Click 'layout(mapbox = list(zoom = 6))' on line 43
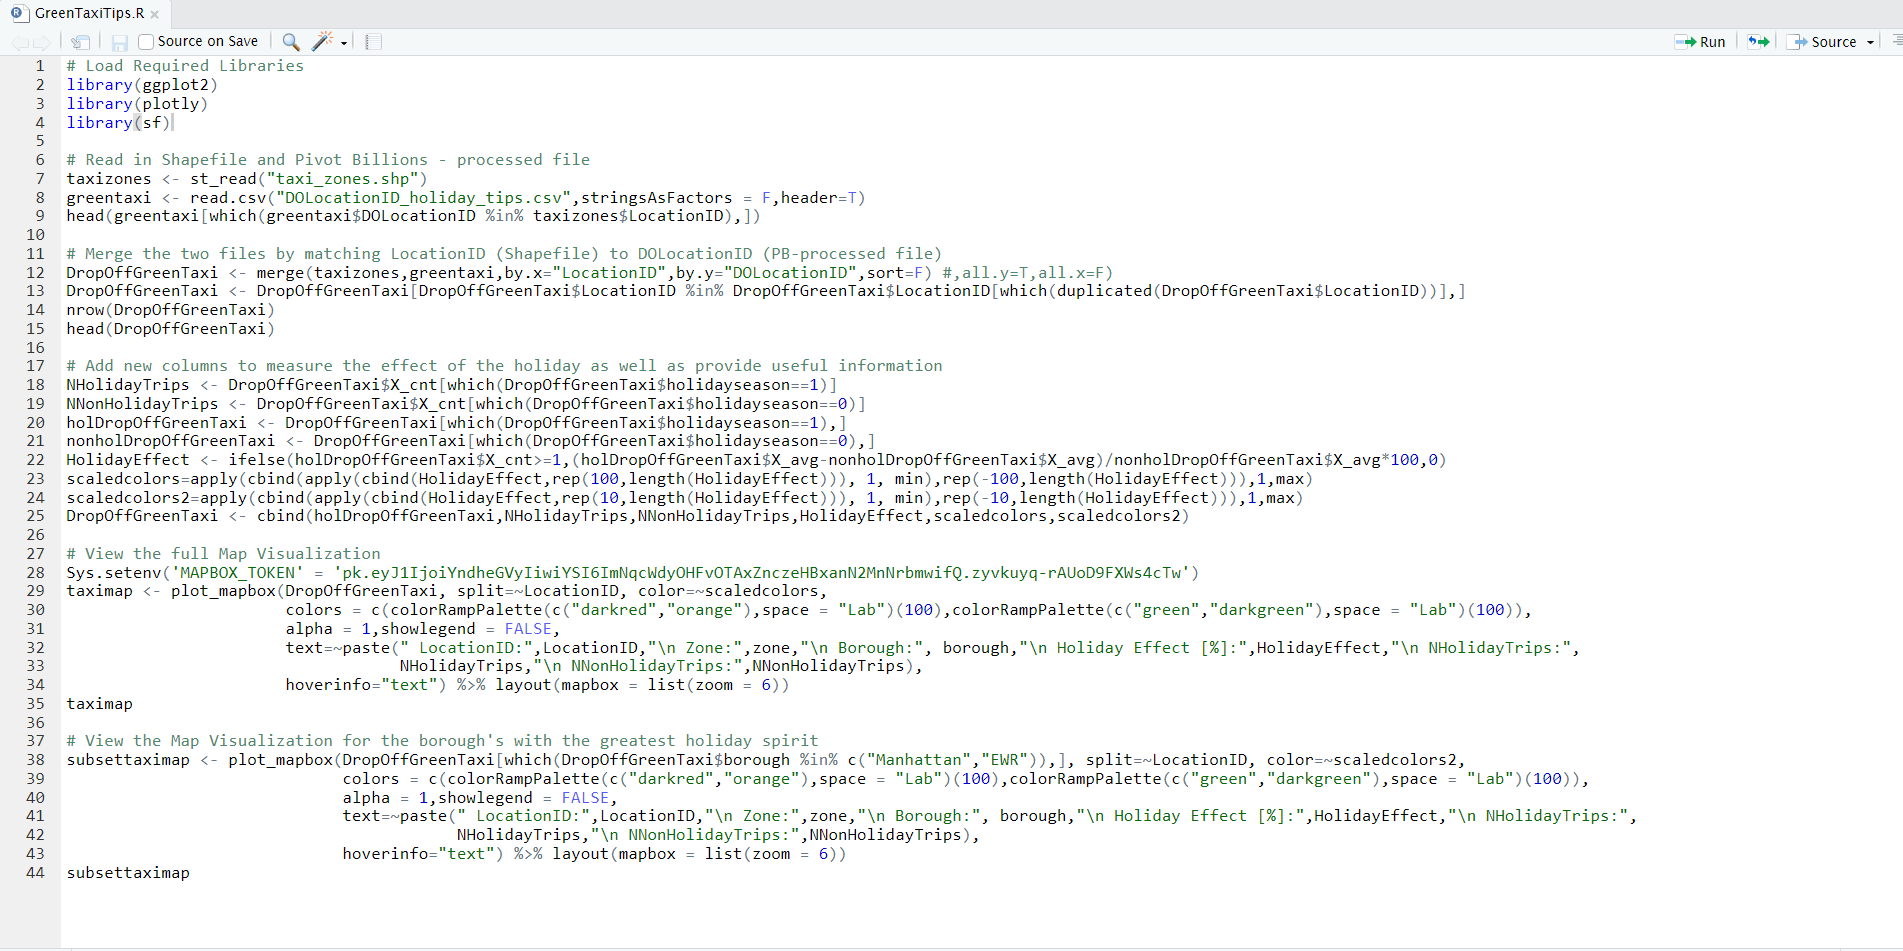Viewport: 1903px width, 951px height. pyautogui.click(x=699, y=854)
